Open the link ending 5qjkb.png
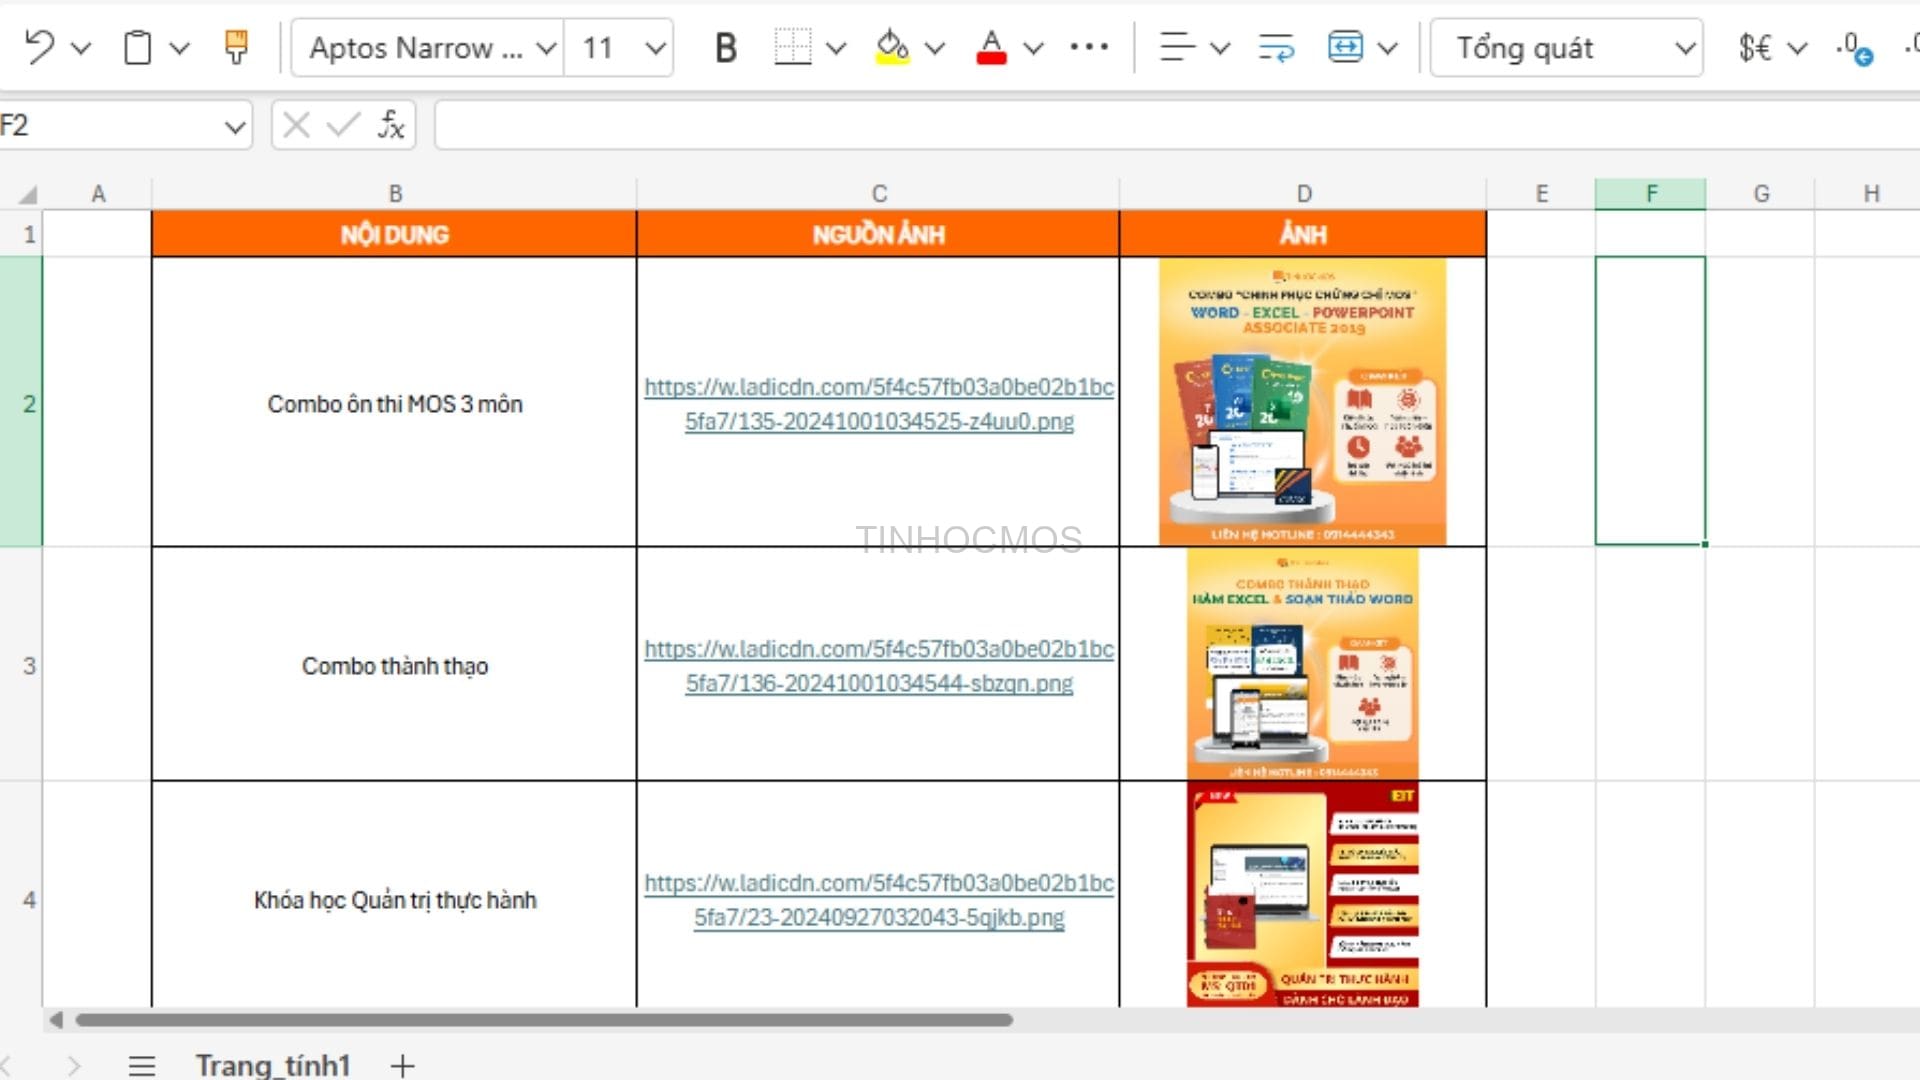 [x=879, y=900]
